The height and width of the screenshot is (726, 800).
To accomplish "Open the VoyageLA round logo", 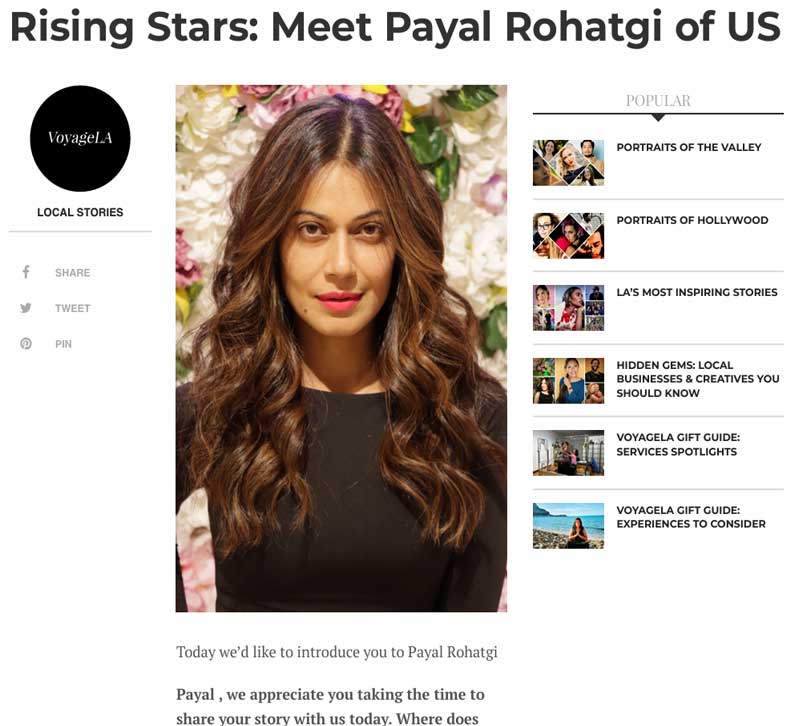I will coord(80,138).
